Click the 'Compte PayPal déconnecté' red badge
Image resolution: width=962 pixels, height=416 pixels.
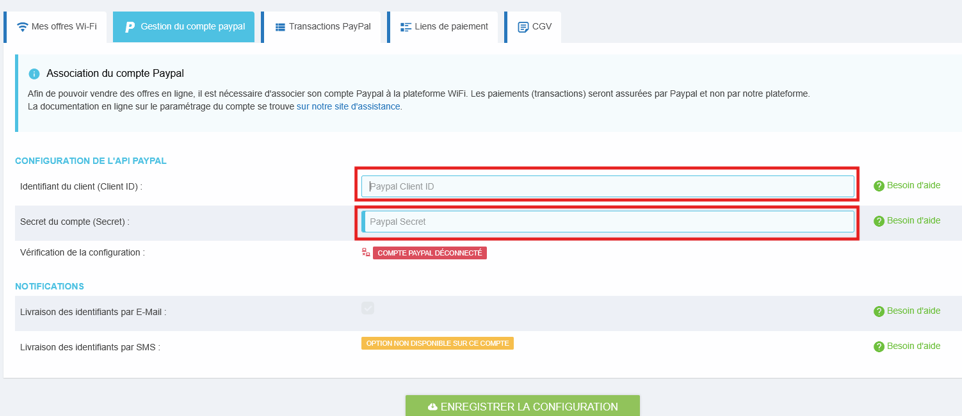[430, 253]
